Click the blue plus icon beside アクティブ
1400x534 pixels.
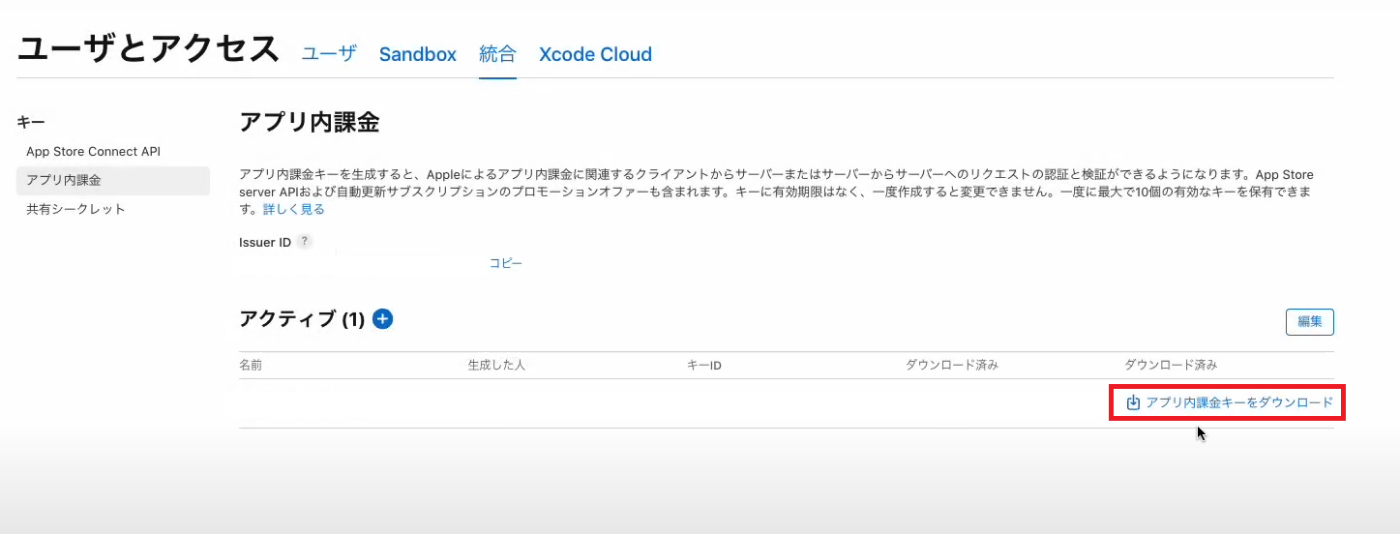(x=383, y=319)
